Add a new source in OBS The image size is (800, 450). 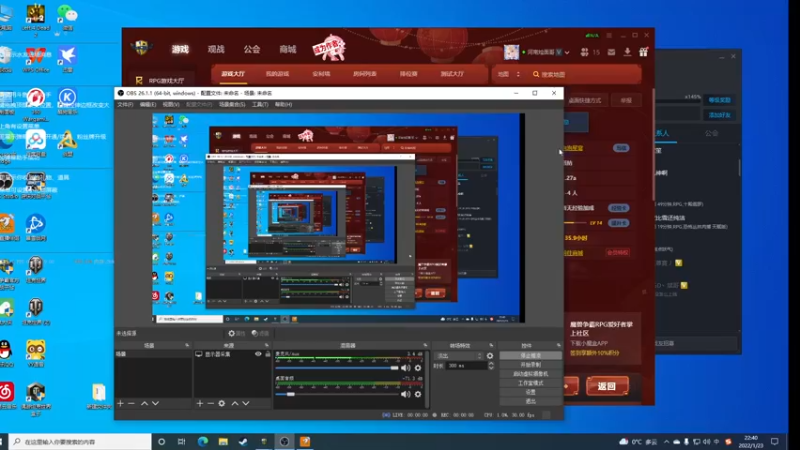199,403
